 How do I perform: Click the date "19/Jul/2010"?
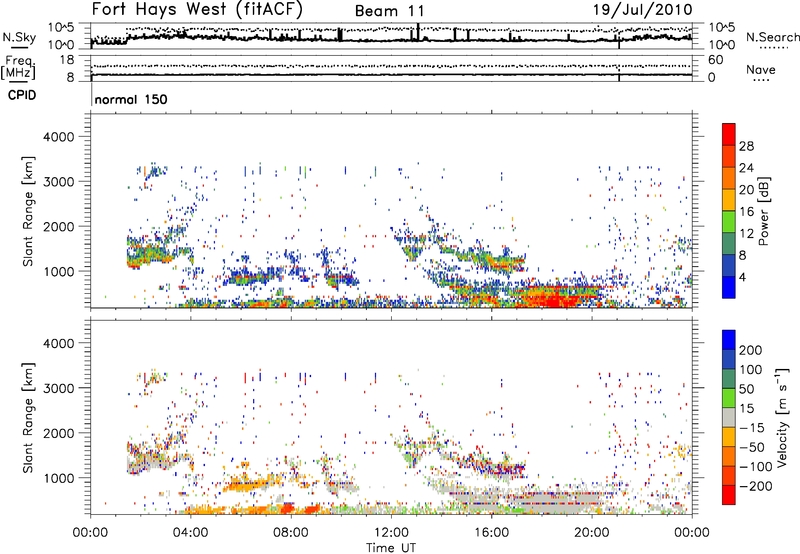click(x=642, y=10)
